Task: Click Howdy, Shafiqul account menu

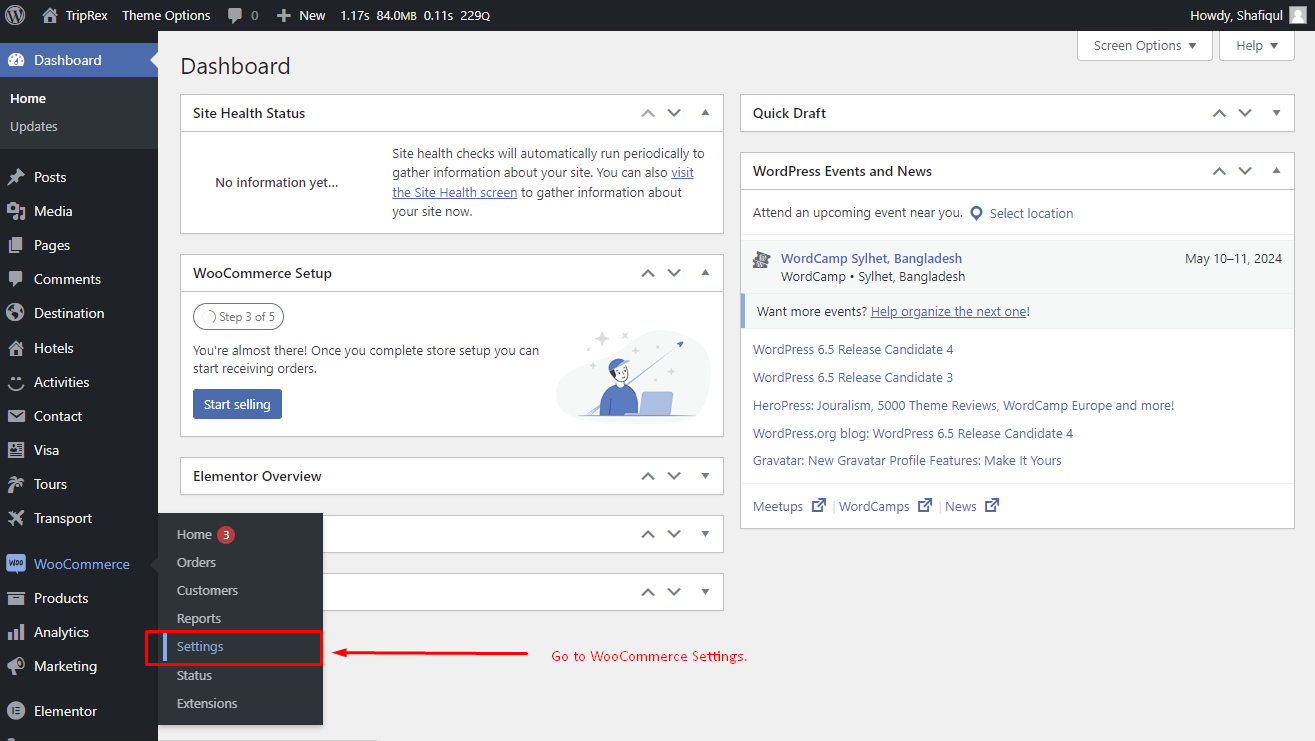Action: tap(1248, 15)
